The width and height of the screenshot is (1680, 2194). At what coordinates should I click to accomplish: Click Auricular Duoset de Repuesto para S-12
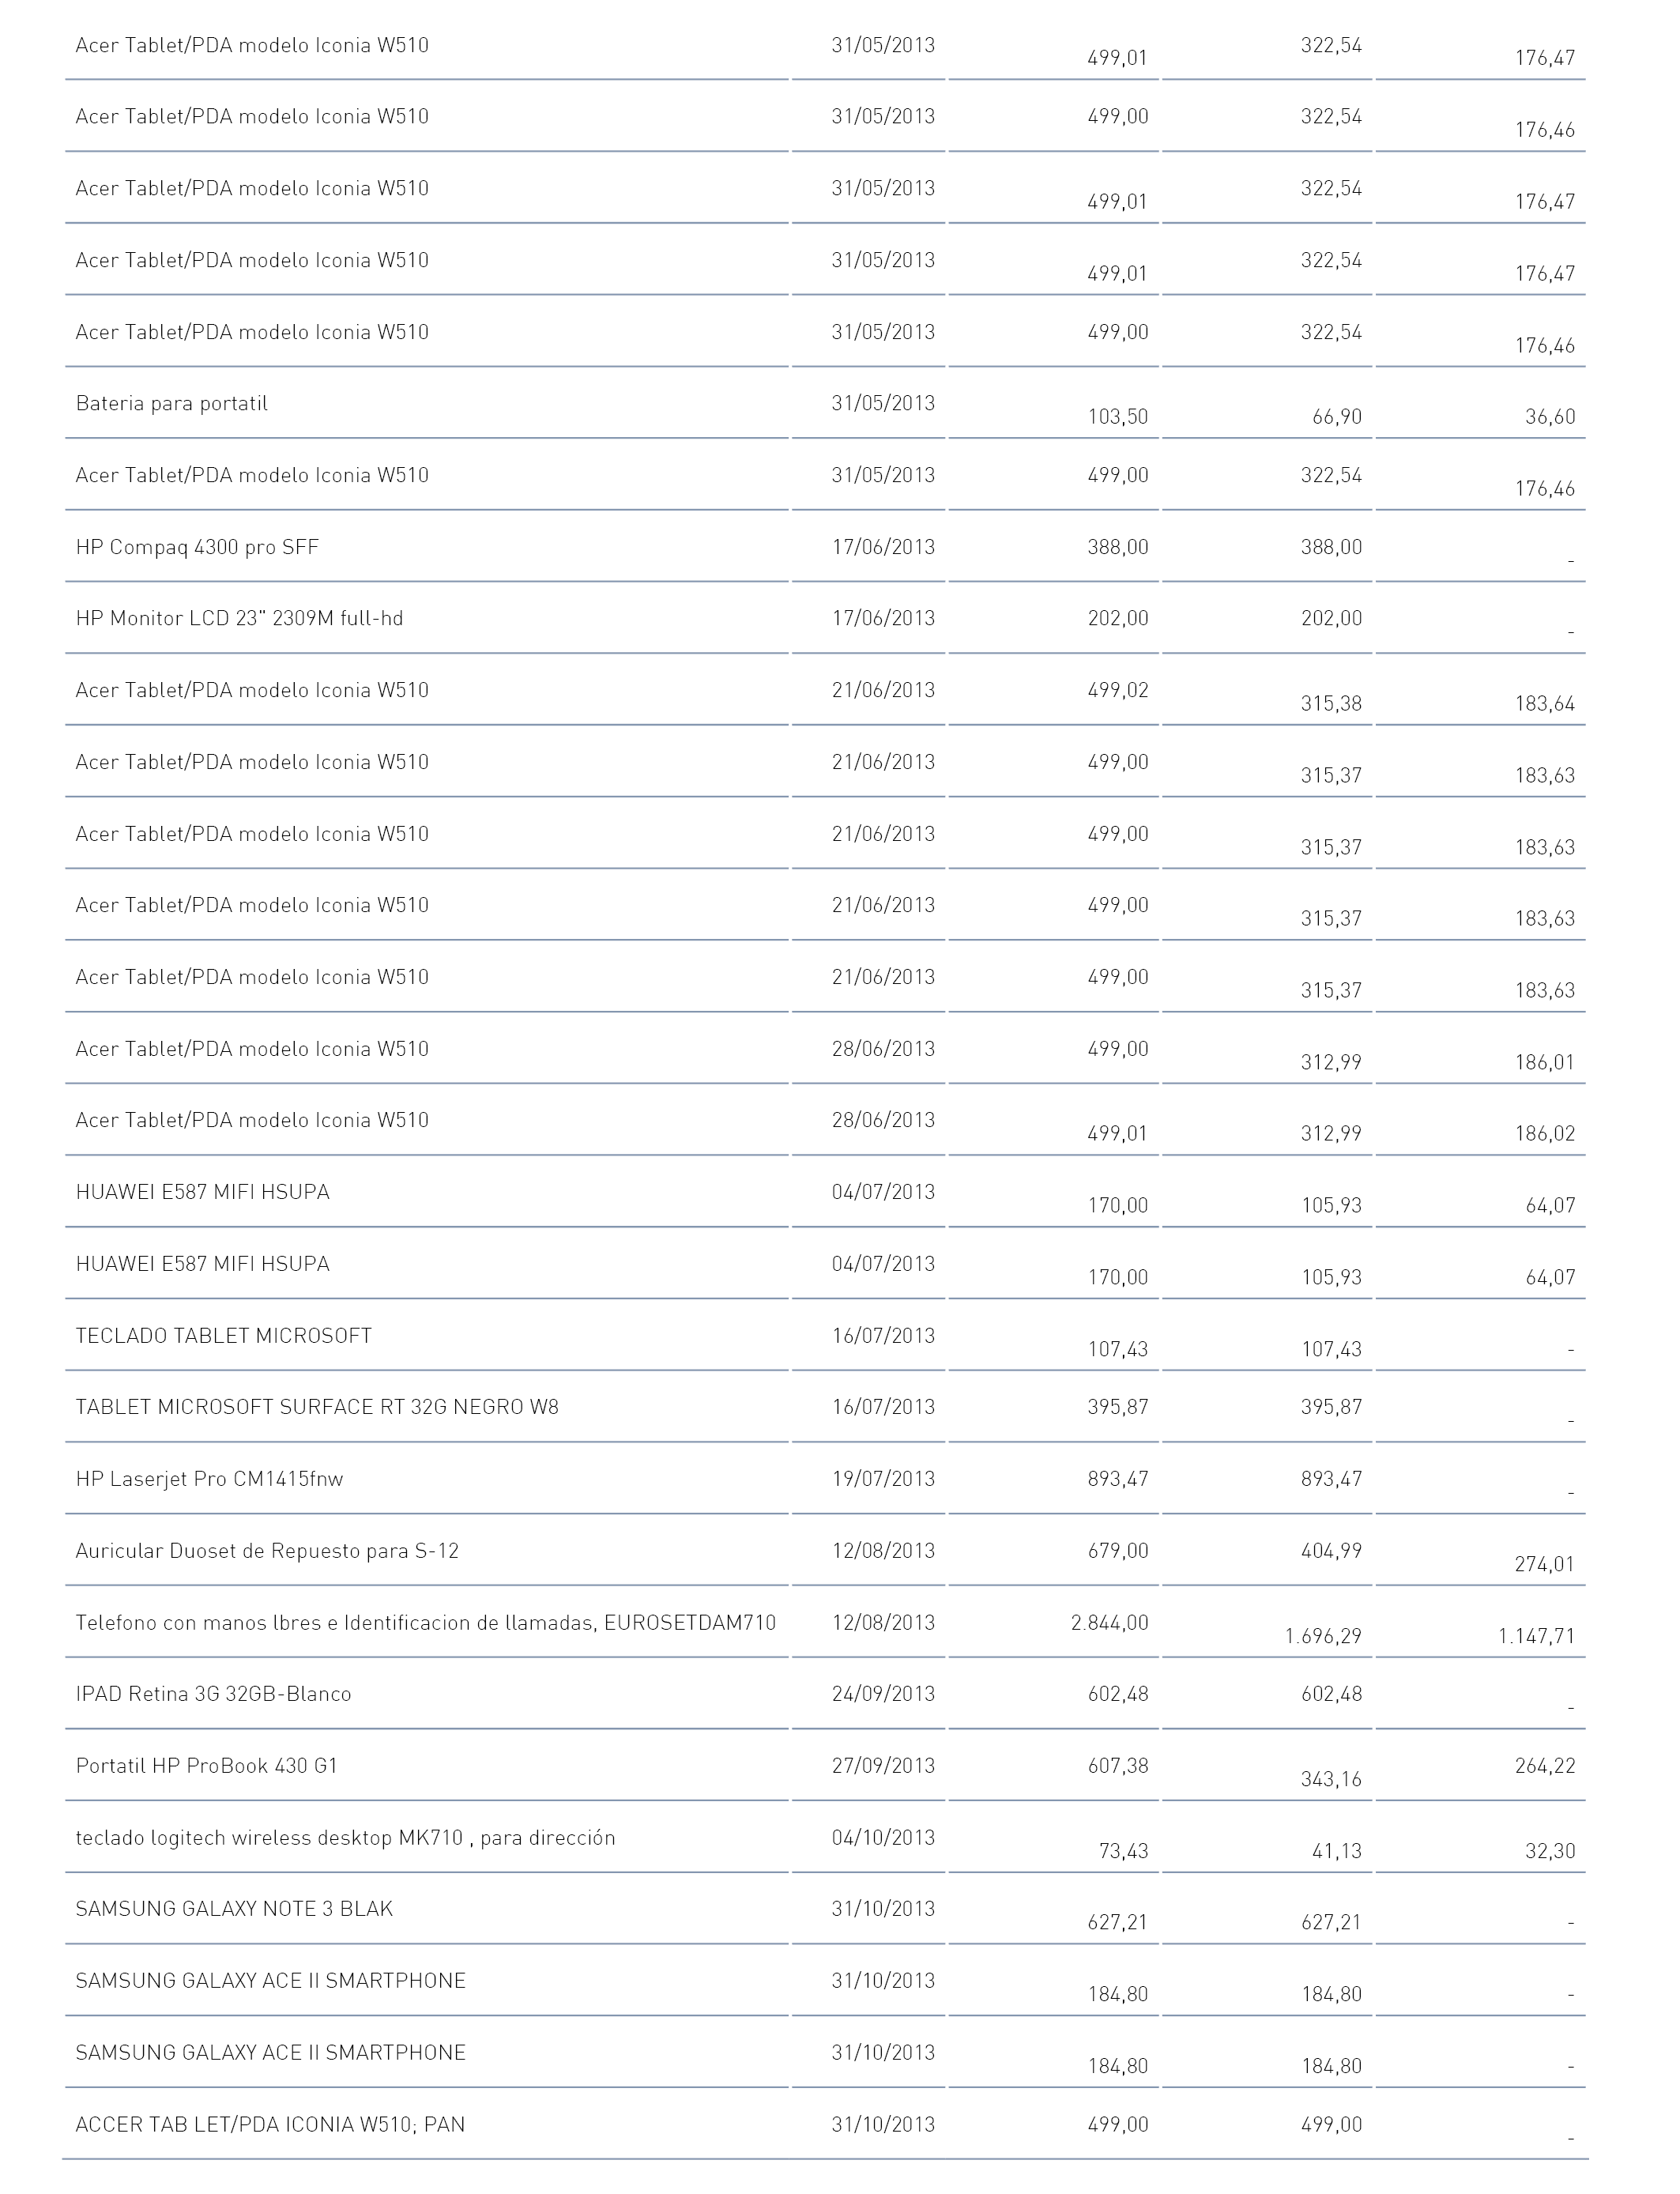point(267,1552)
